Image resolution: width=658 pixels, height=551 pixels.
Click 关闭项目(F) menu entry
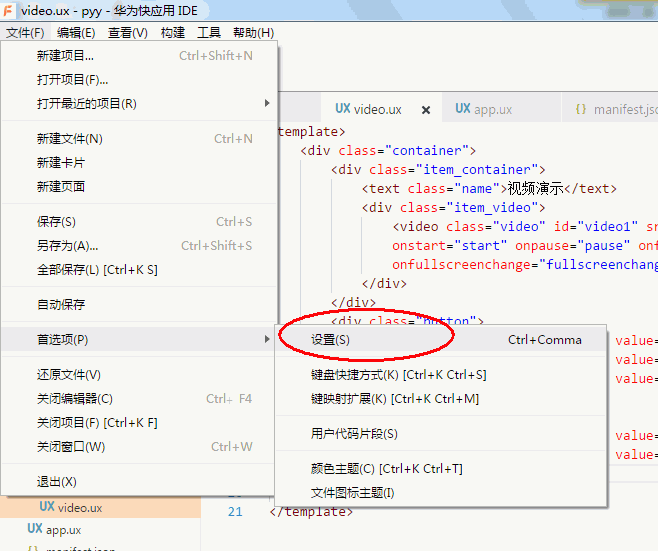point(139,423)
